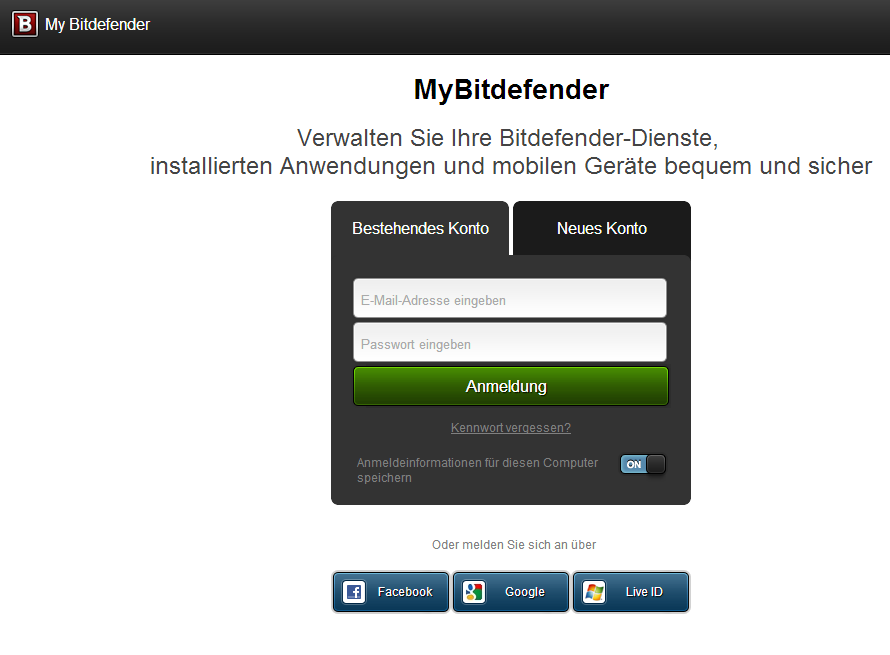Open the Kennwort vergessen? link
Viewport: 890px width, 655px height.
tap(510, 428)
